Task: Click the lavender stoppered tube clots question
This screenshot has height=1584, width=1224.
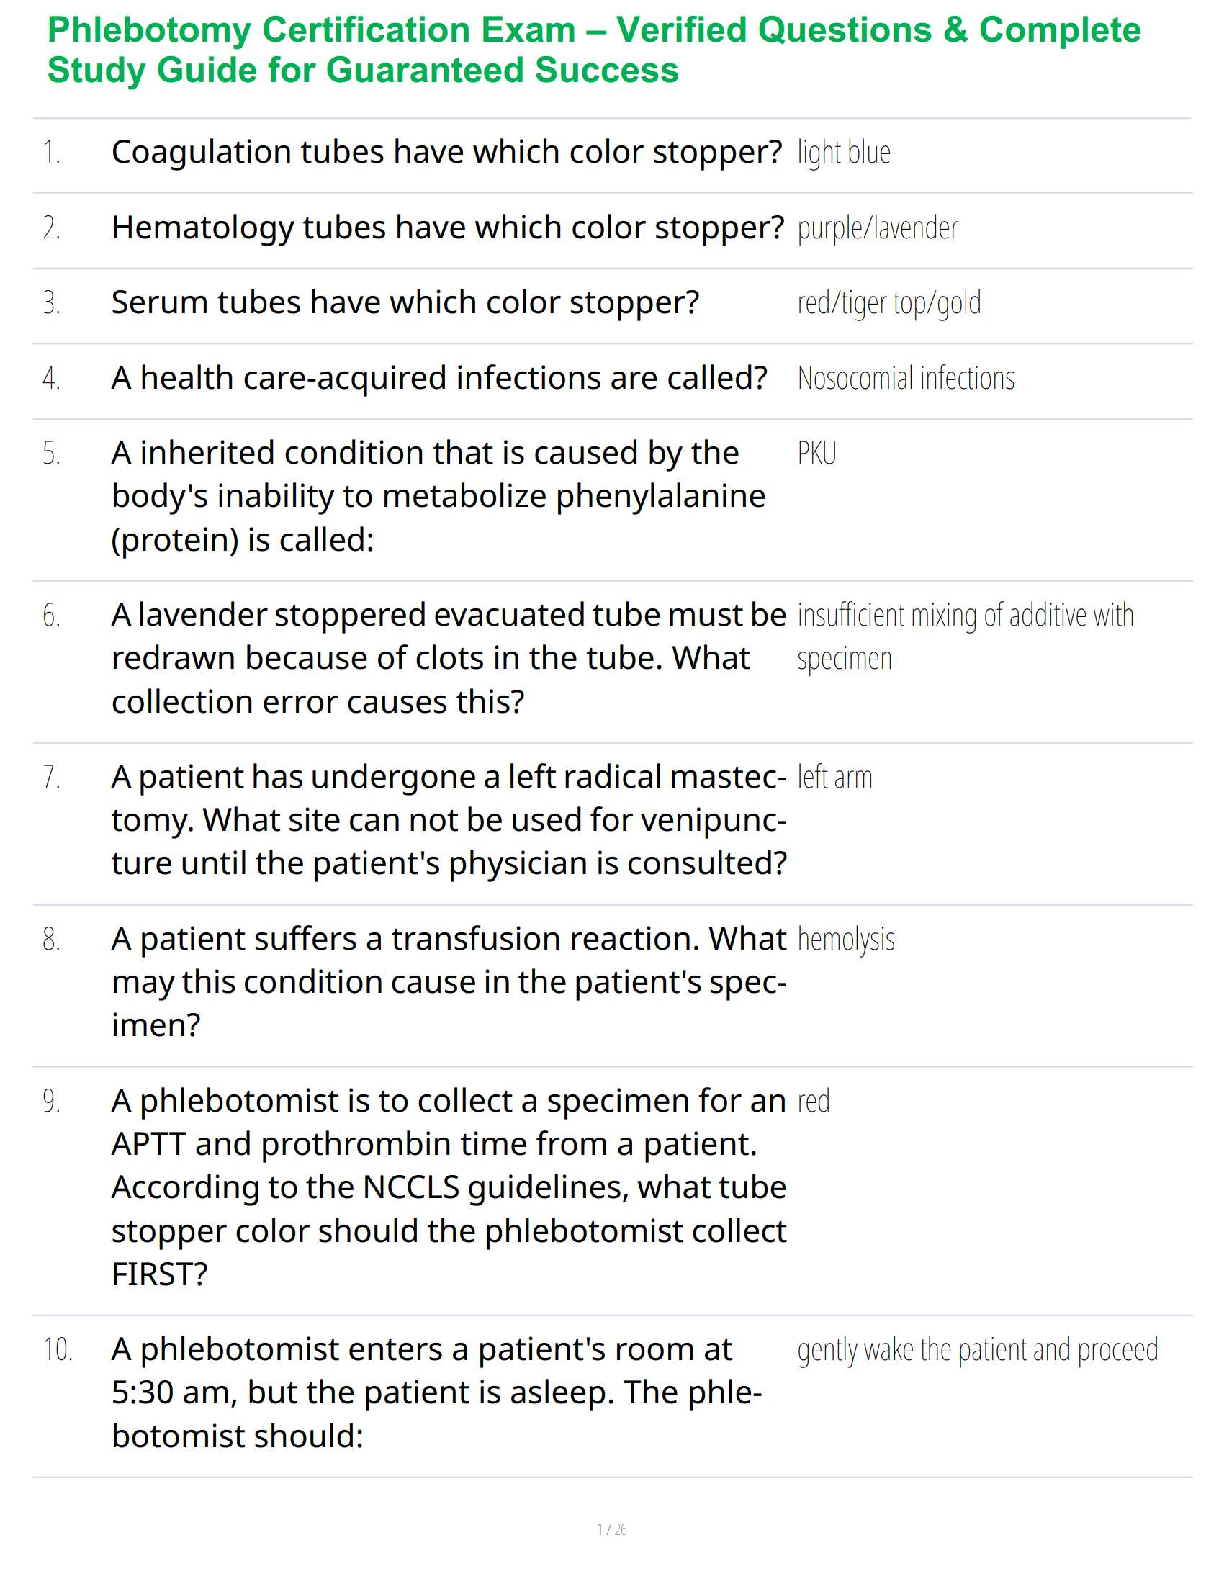Action: [x=448, y=658]
